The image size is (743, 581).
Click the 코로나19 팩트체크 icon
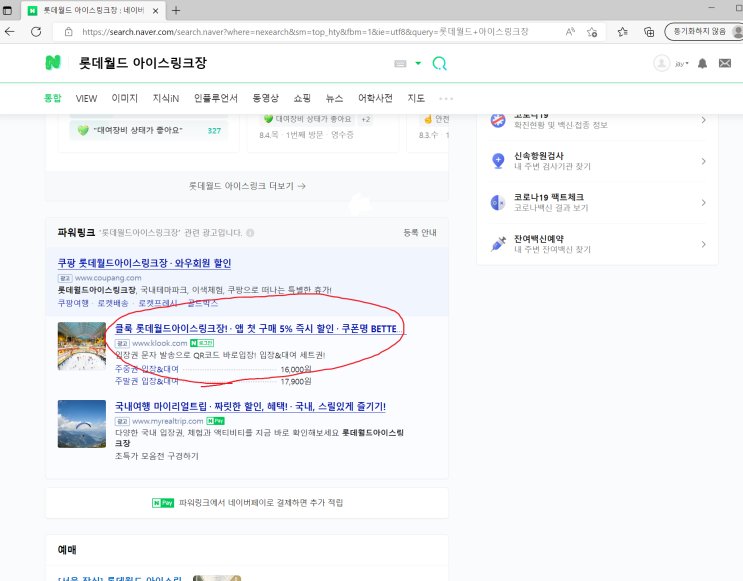[x=498, y=203]
